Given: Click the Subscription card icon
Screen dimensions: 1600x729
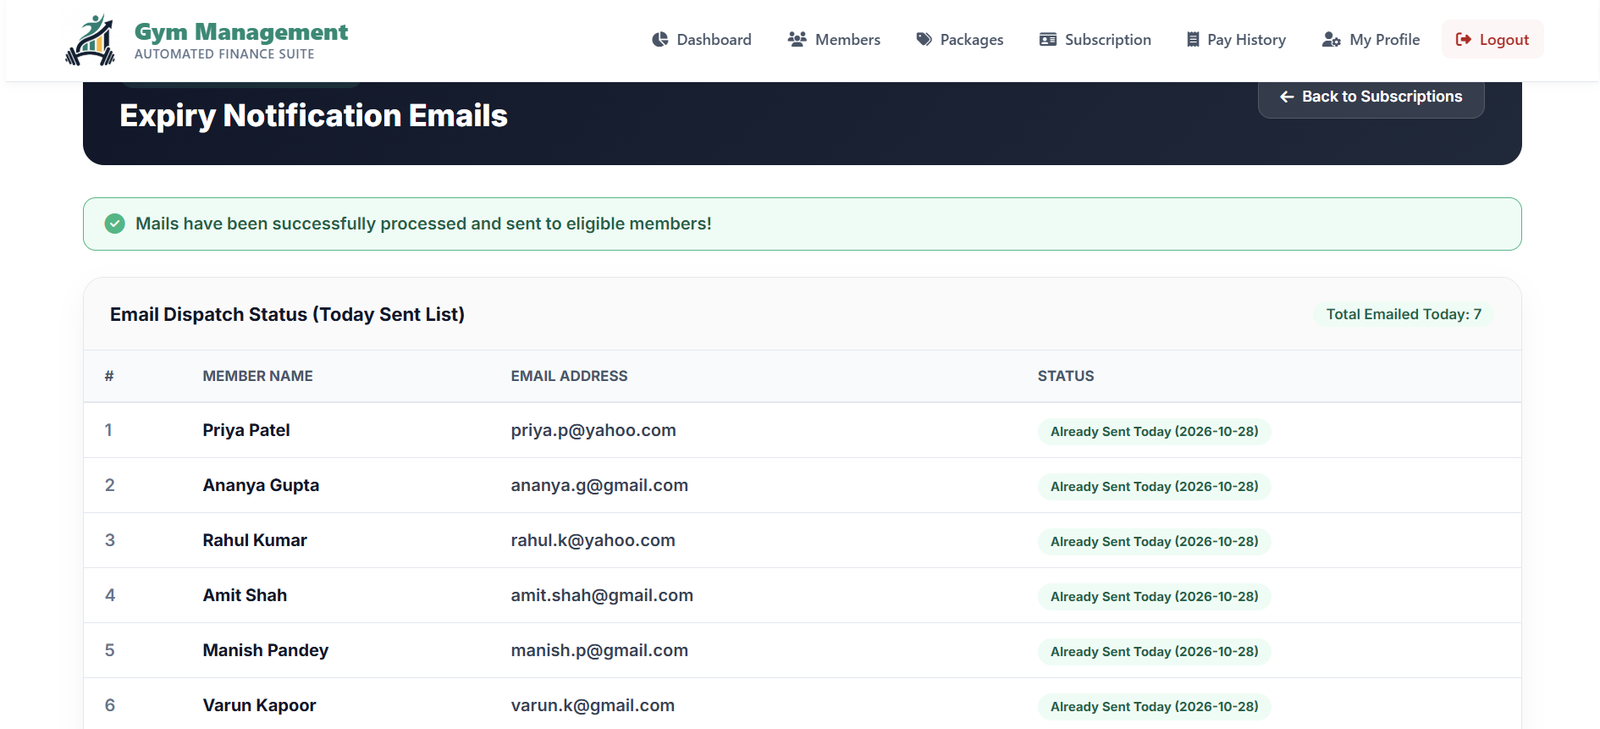Looking at the screenshot, I should [1048, 40].
